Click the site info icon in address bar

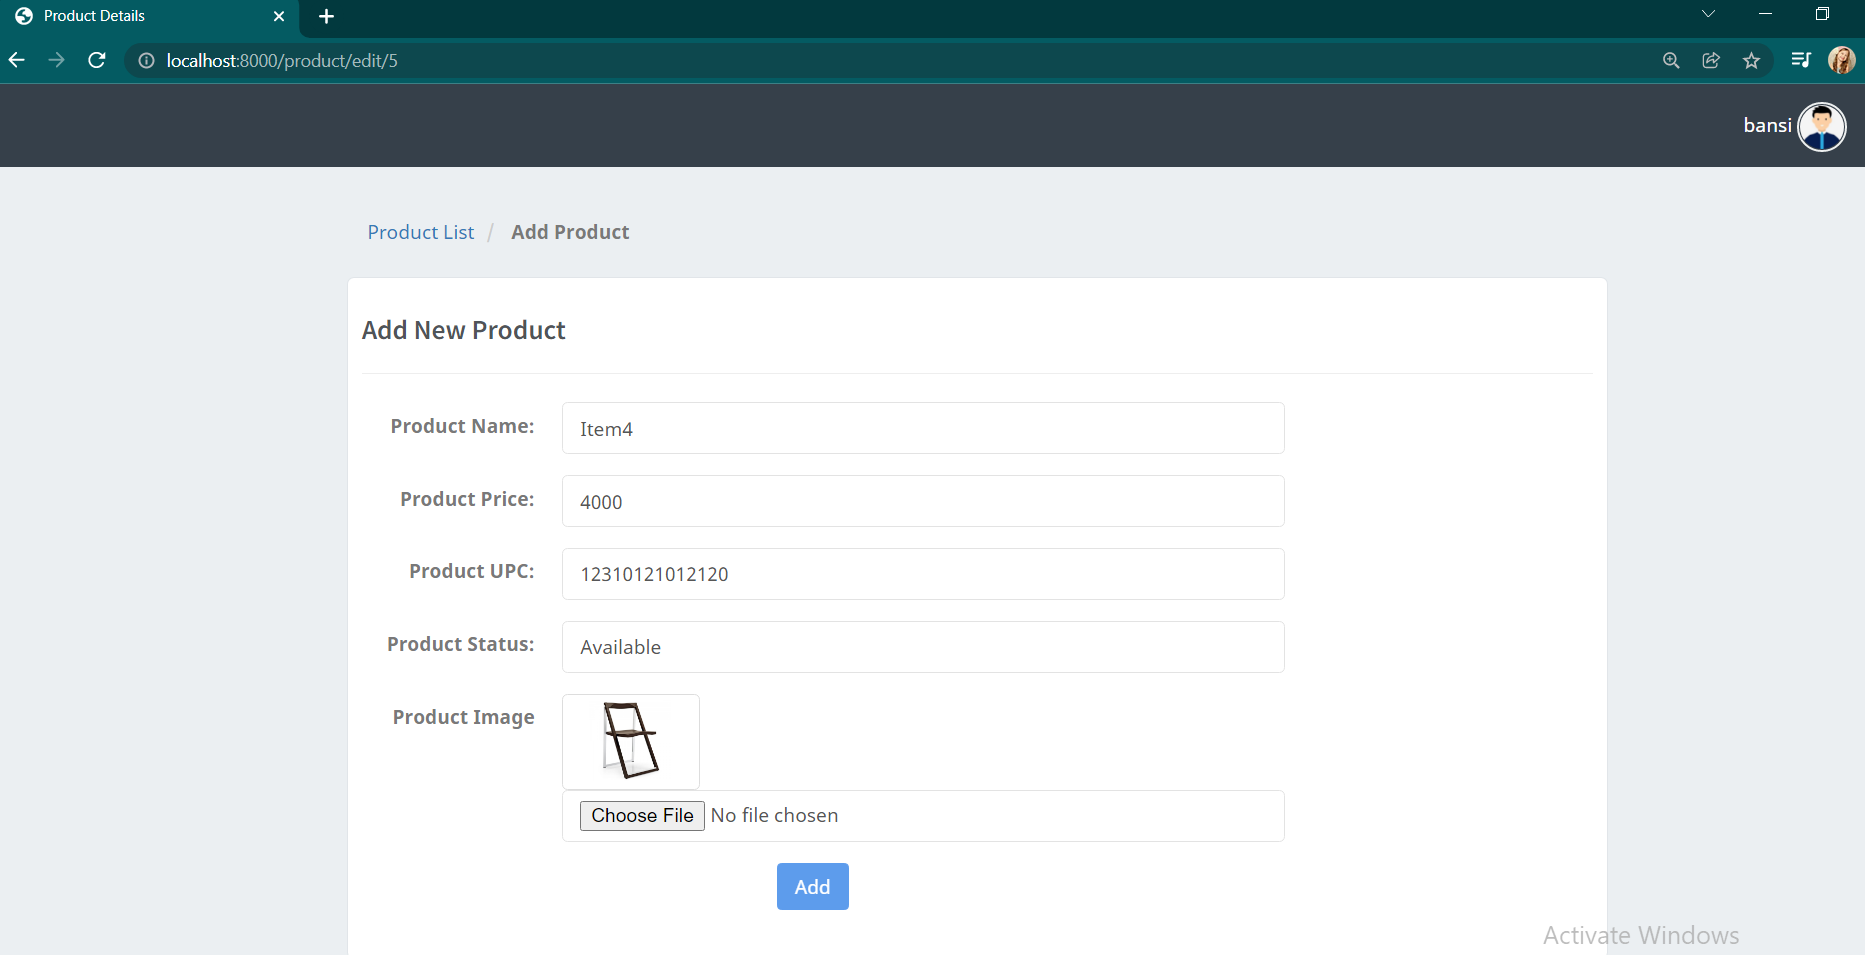coord(146,60)
